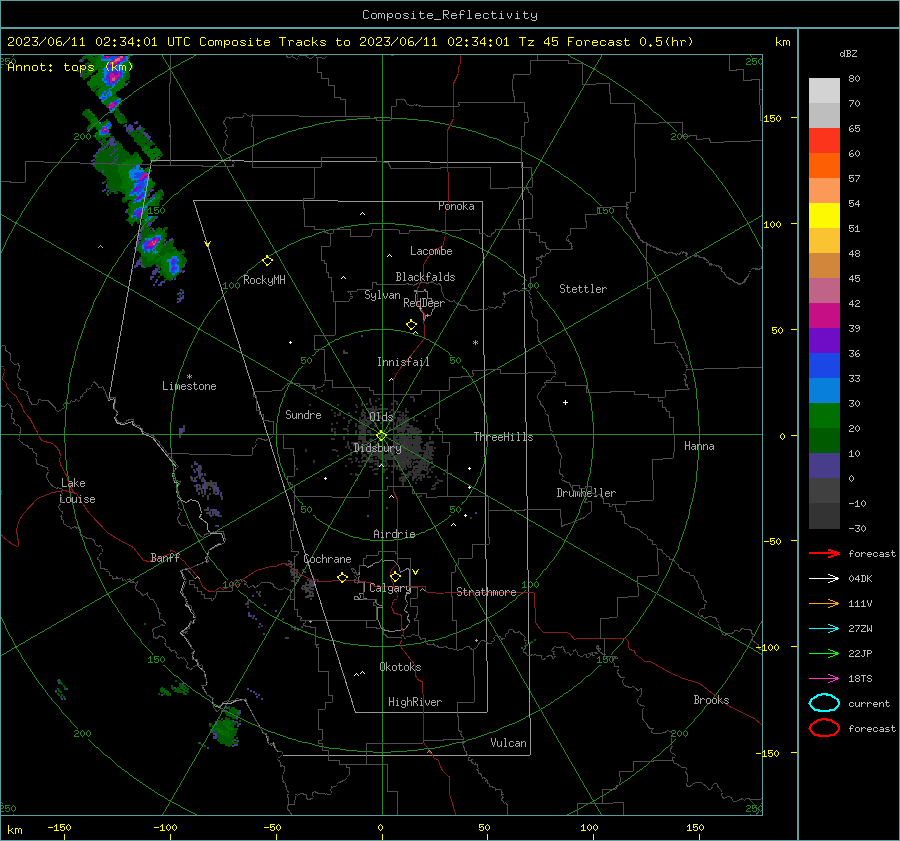Click yellow diamond marker below Cochrane label
The image size is (900, 841).
[343, 578]
